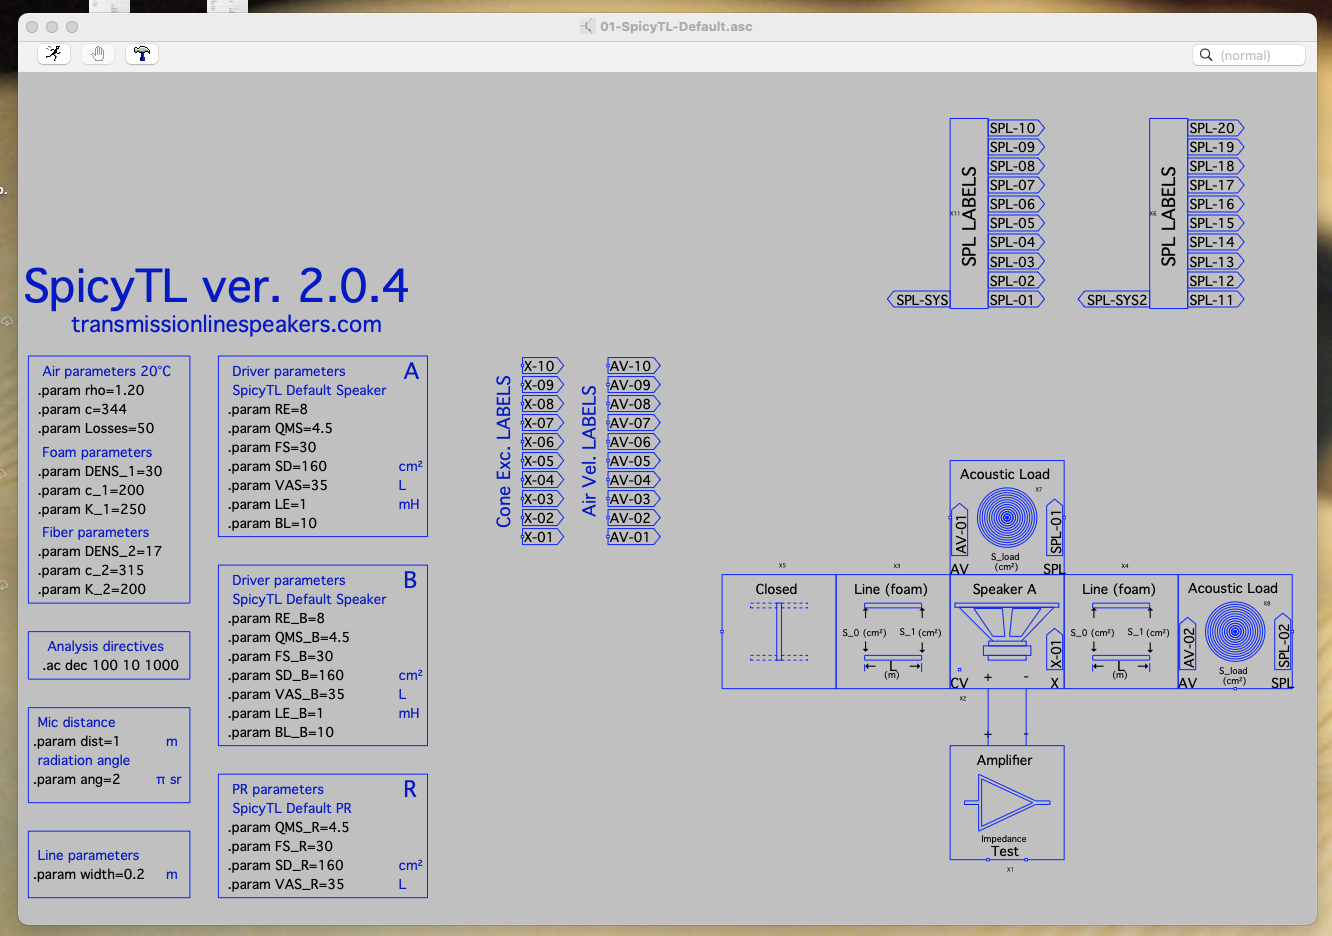Screen dimensions: 1332x936
Task: Click the .param Losses=50 directive
Action: (96, 428)
